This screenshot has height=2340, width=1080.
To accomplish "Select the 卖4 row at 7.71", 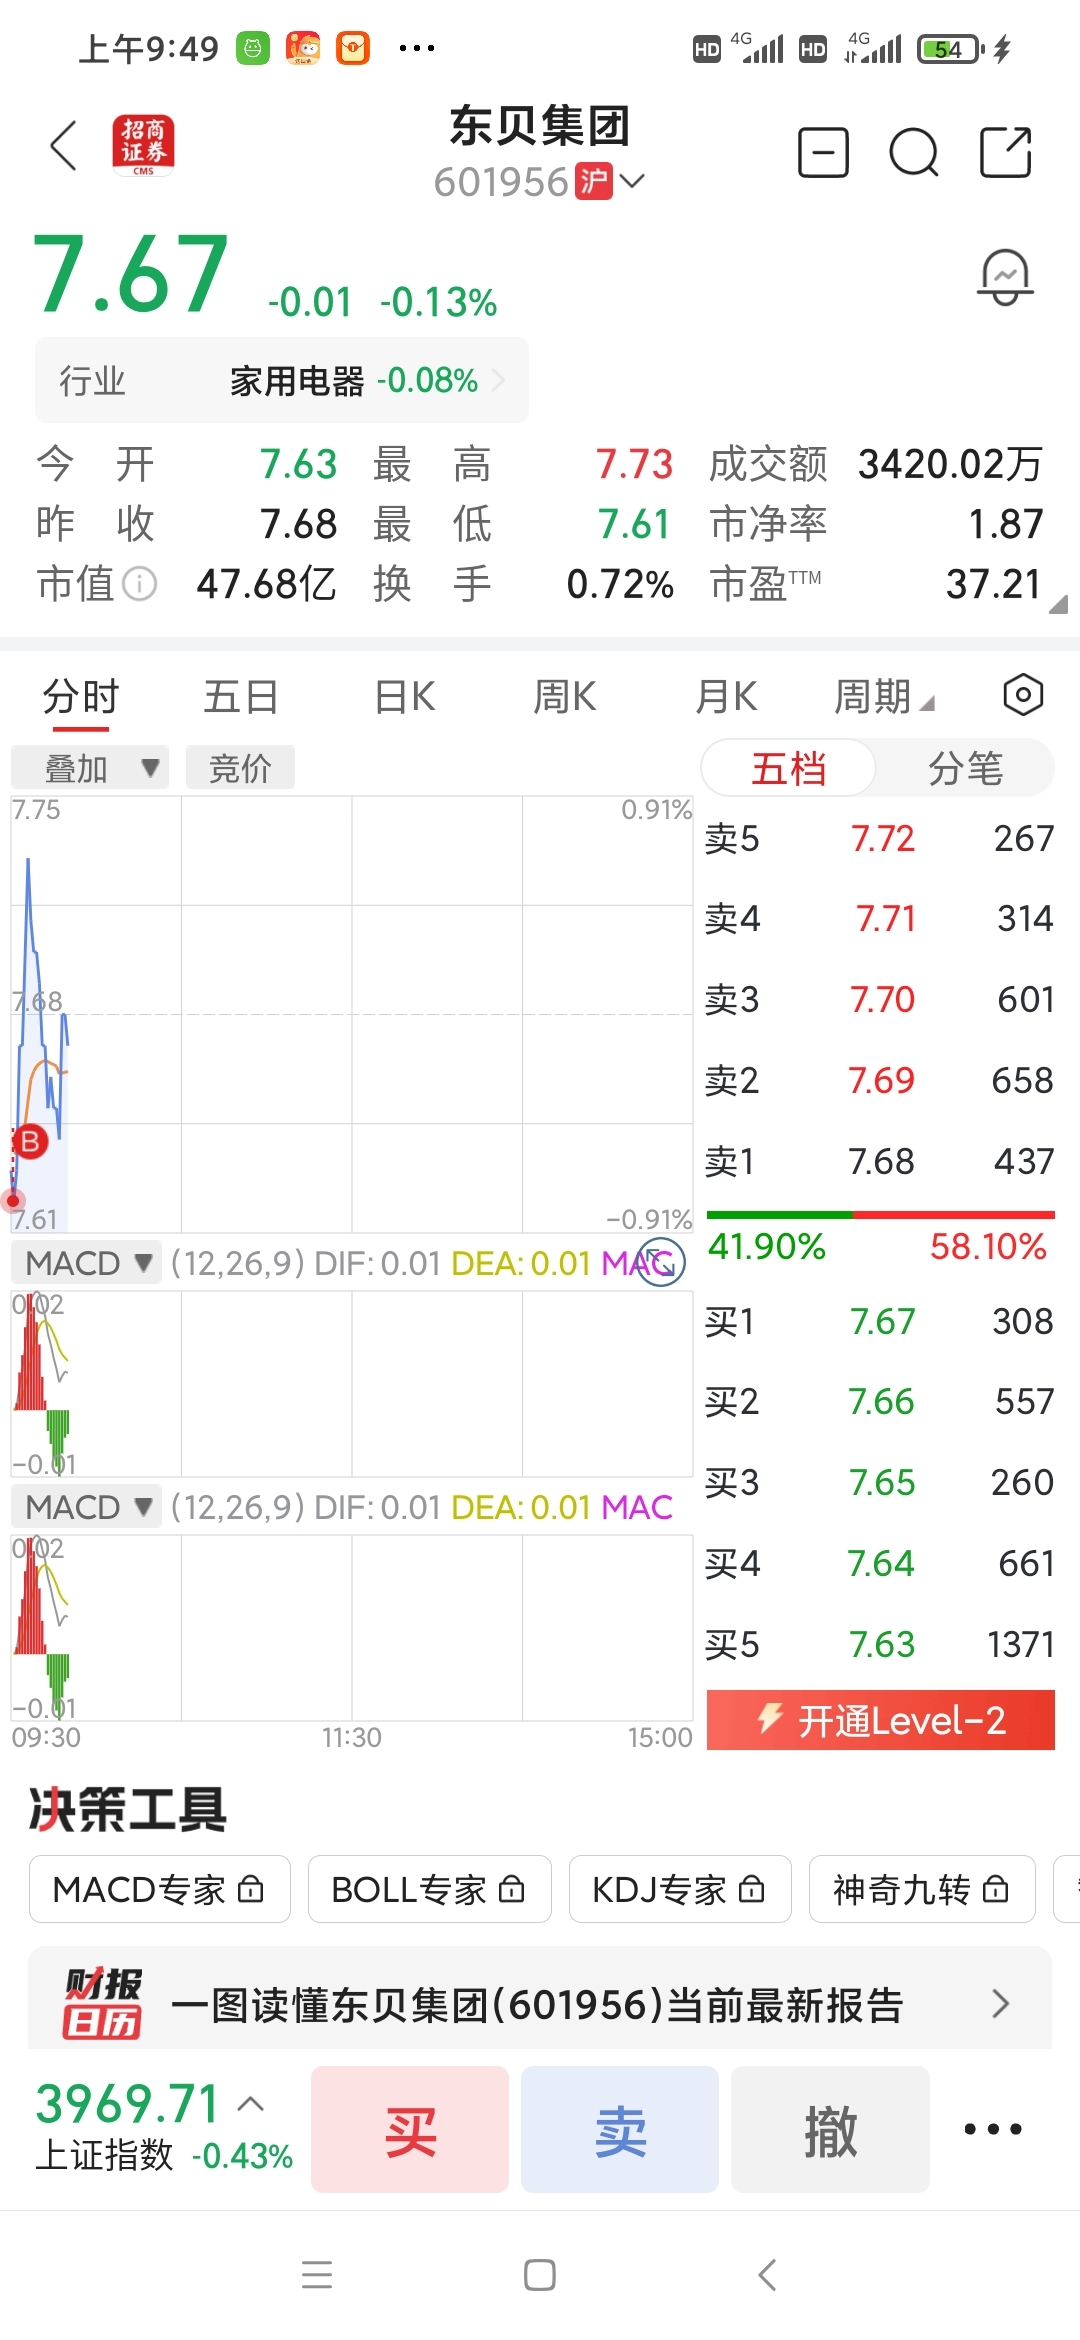I will pos(880,918).
